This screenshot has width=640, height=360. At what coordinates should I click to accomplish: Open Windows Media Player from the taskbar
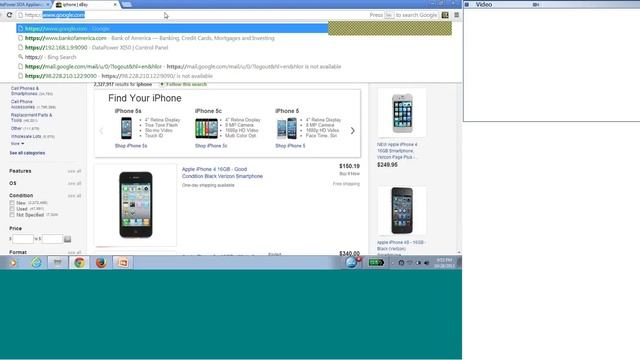(13, 262)
